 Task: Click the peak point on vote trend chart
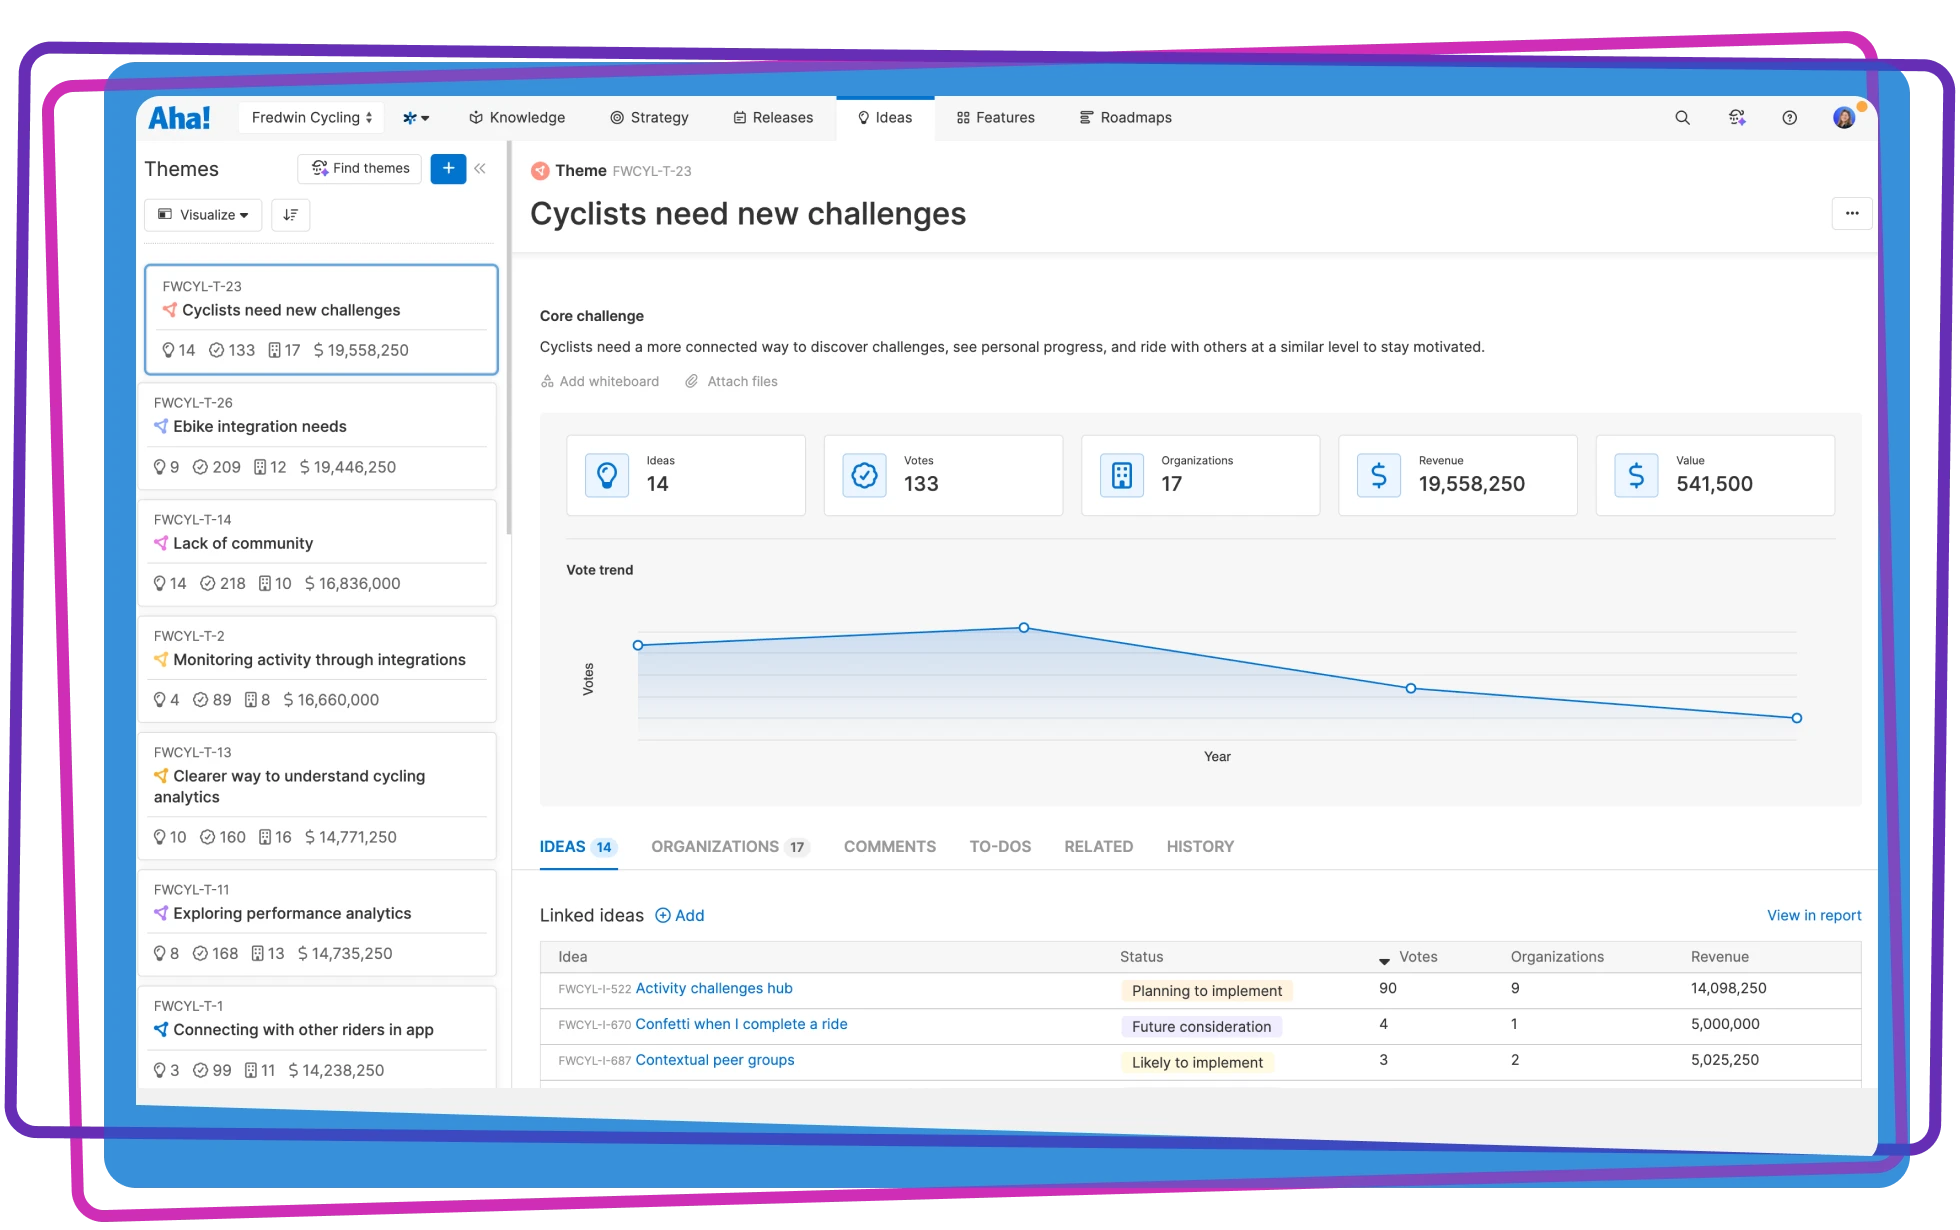point(1024,628)
